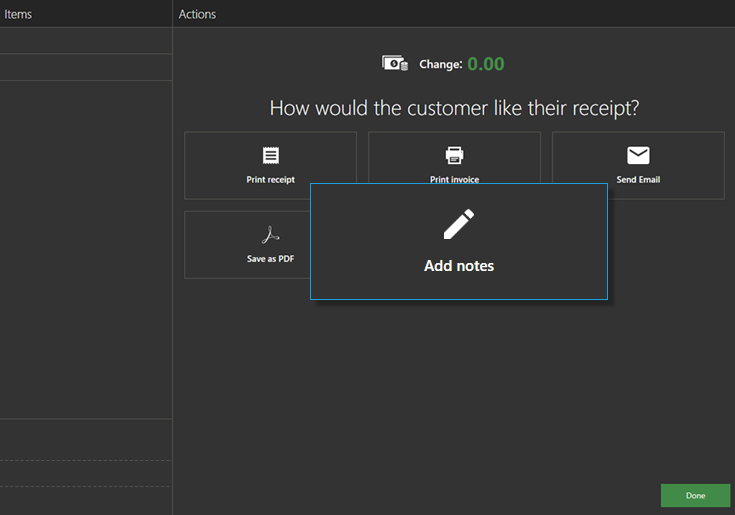This screenshot has height=515, width=735.
Task: Click the receipt question heading text
Action: tap(454, 108)
